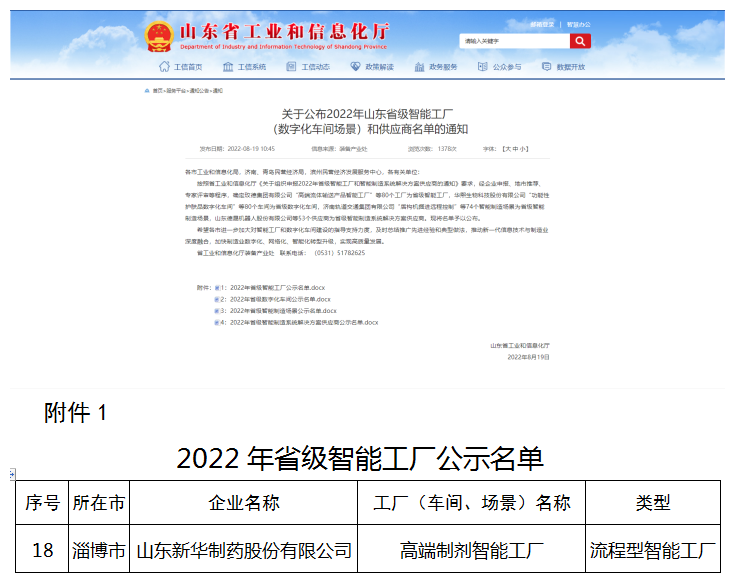Click the docx file icon of attachment 1
The image size is (735, 583).
click(x=217, y=288)
